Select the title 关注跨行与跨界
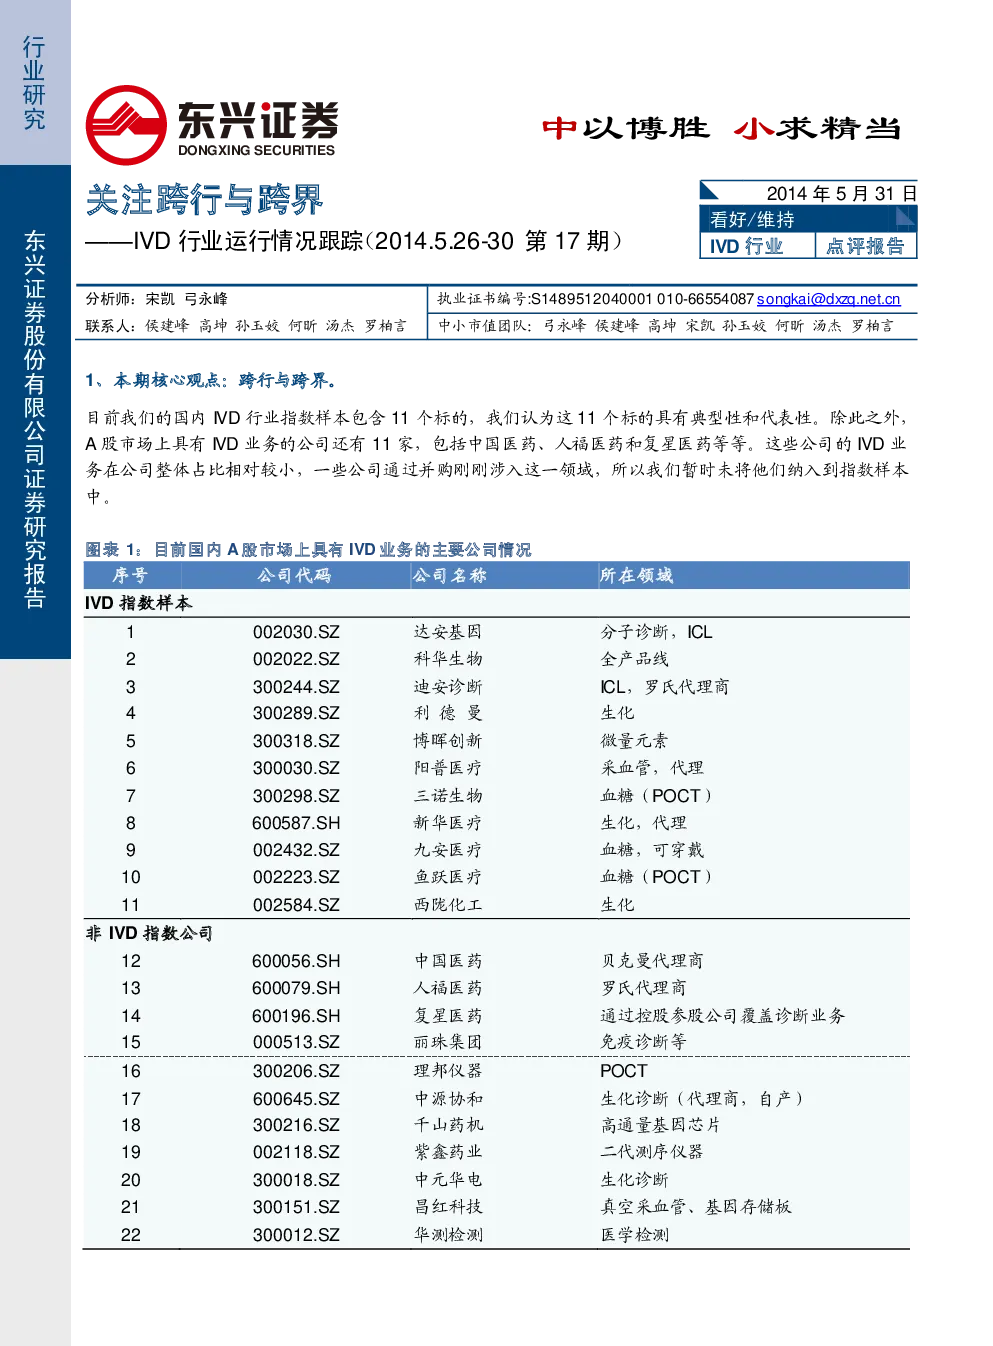Image resolution: width=993 pixels, height=1346 pixels. point(205,199)
